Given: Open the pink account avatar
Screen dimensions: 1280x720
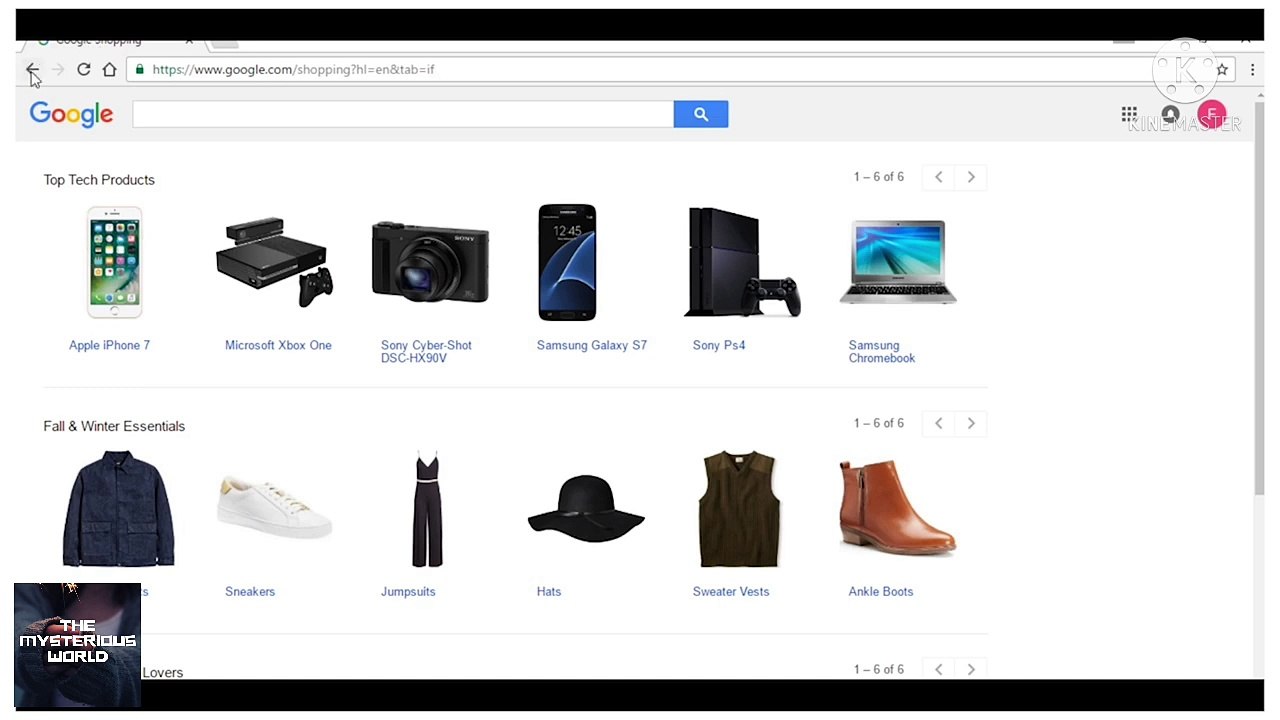Looking at the screenshot, I should [x=1211, y=114].
